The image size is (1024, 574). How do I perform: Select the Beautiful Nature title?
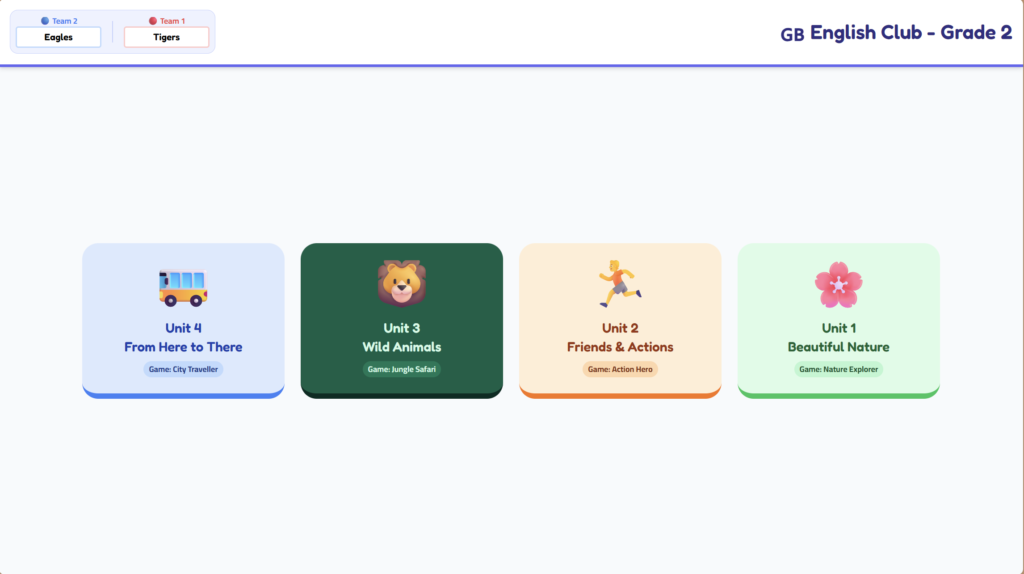click(838, 347)
